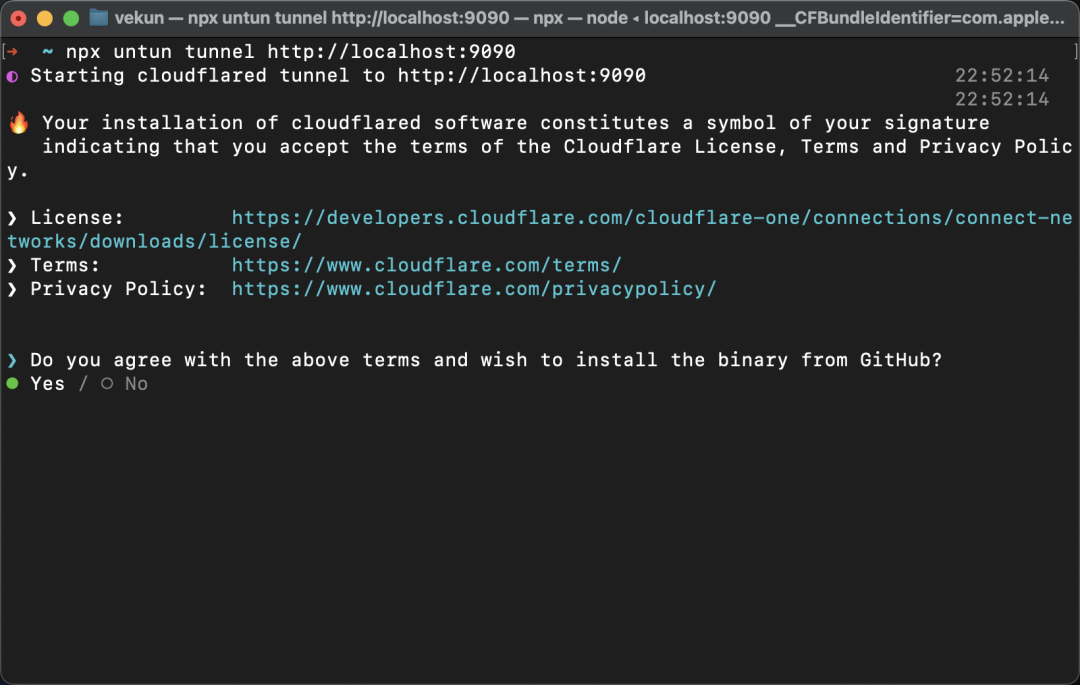The image size is (1080, 685).
Task: Click the chevron before License
Action: (12, 218)
